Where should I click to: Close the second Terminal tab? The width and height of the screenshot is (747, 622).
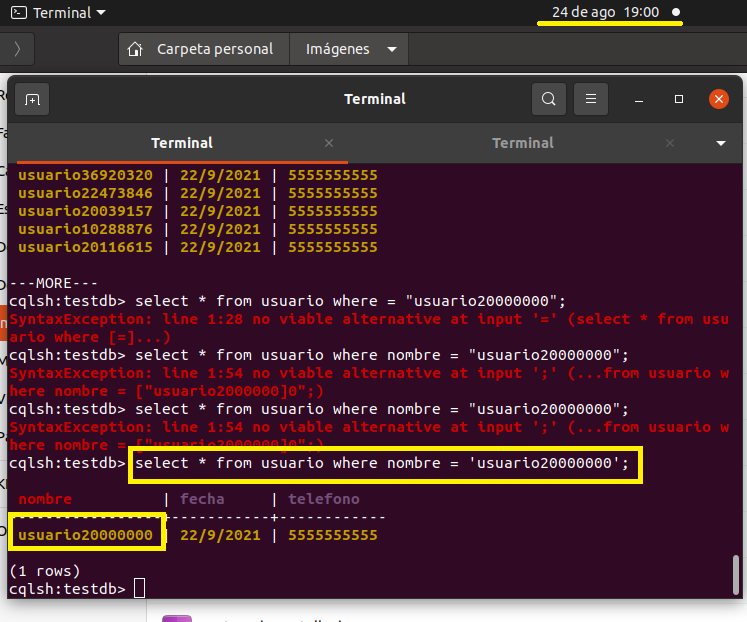[670, 143]
